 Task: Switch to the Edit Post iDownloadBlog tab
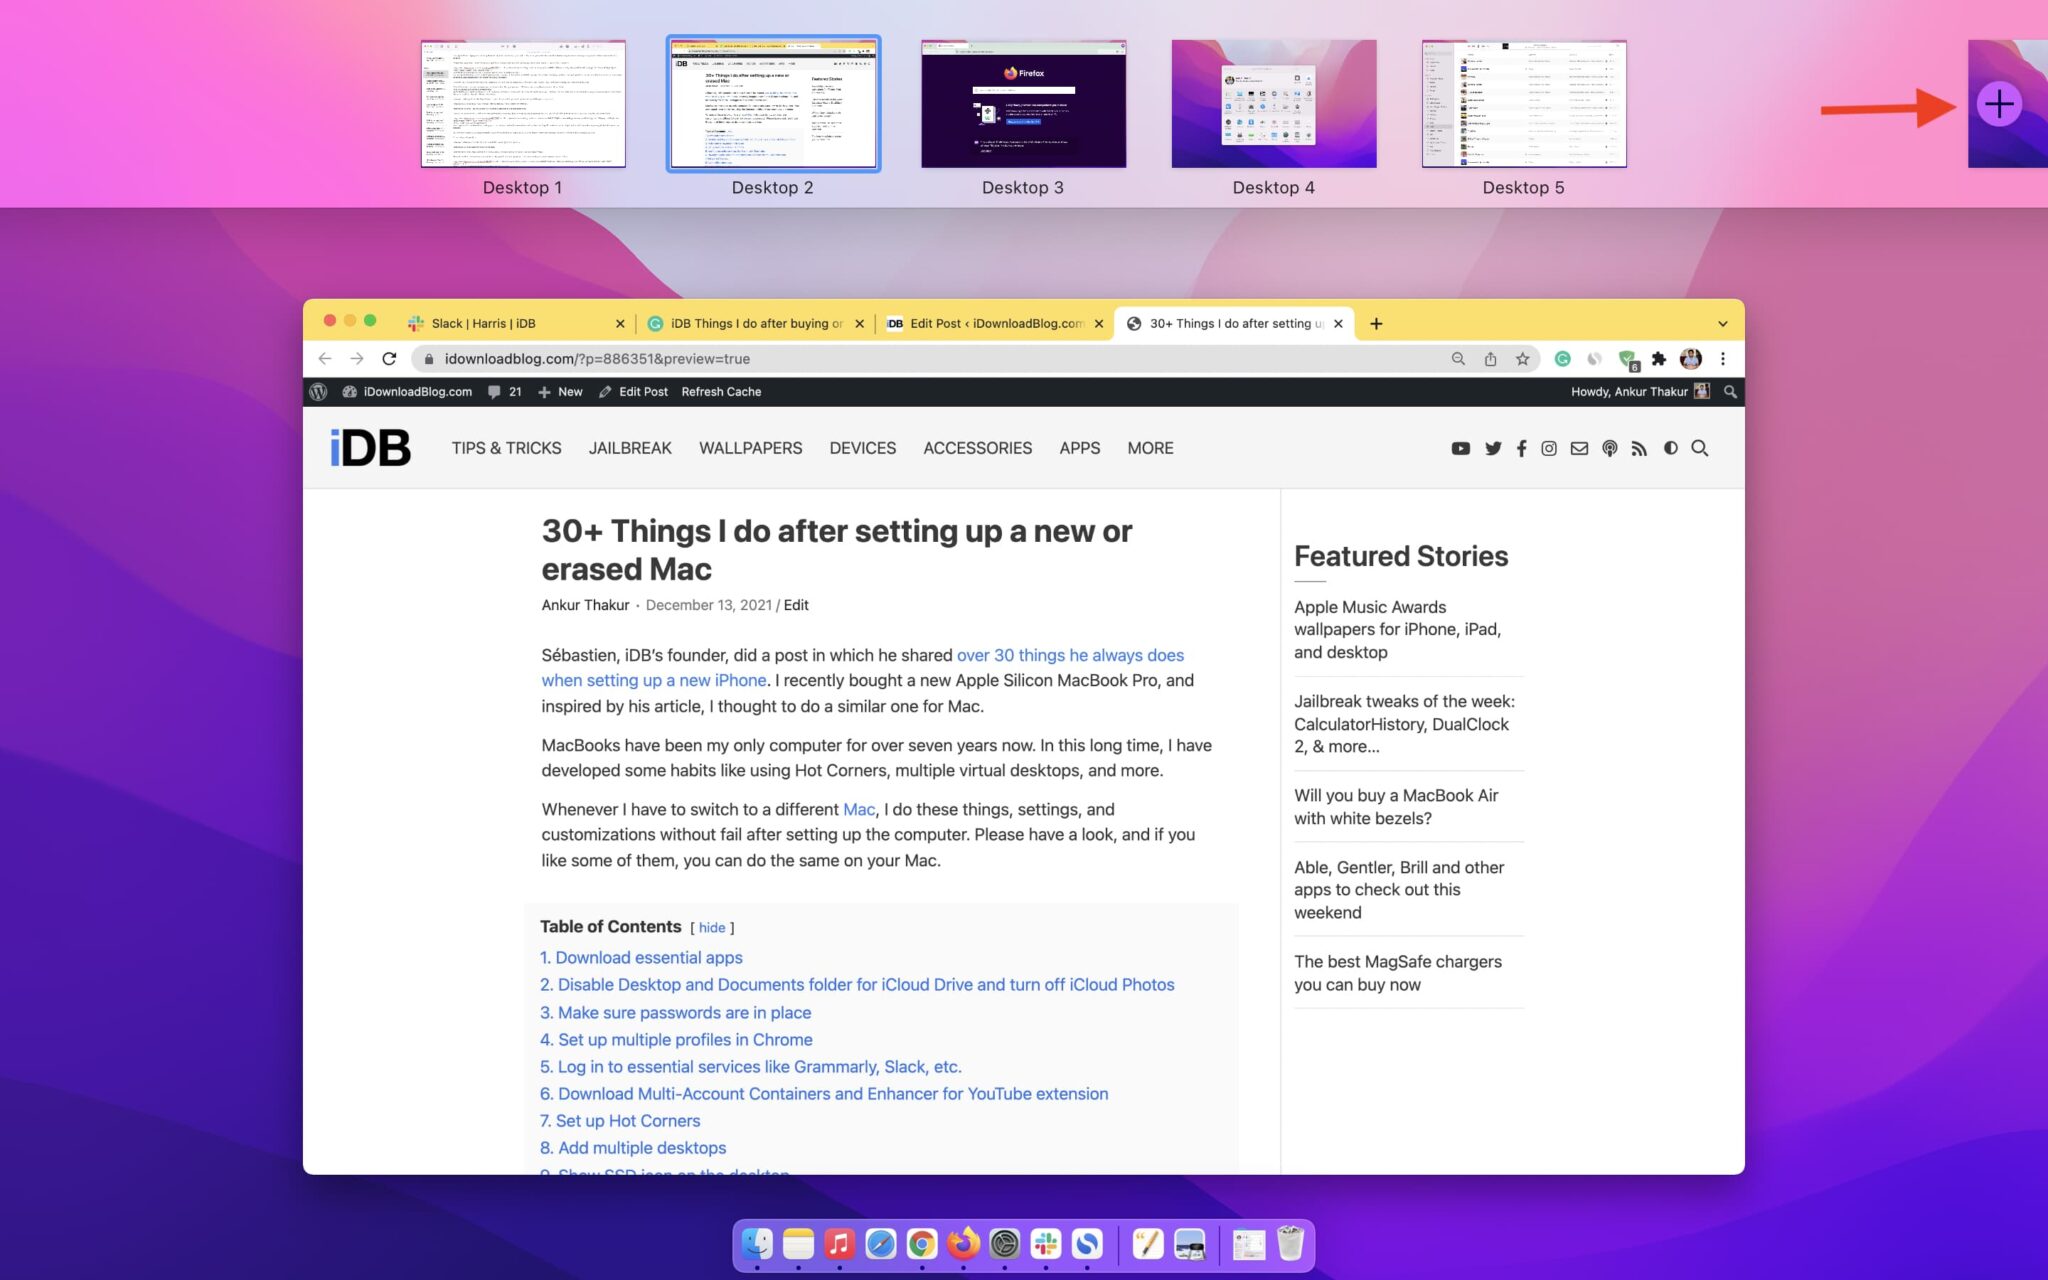pos(995,323)
